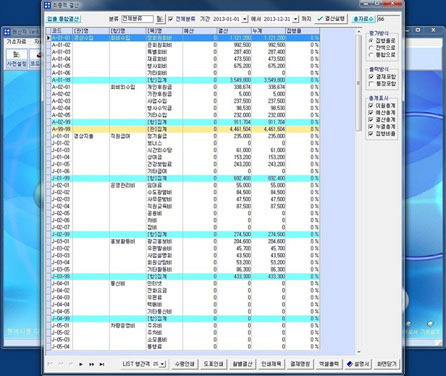Toggle the 집행비율 checkbox
The height and width of the screenshot is (376, 446).
click(x=371, y=133)
